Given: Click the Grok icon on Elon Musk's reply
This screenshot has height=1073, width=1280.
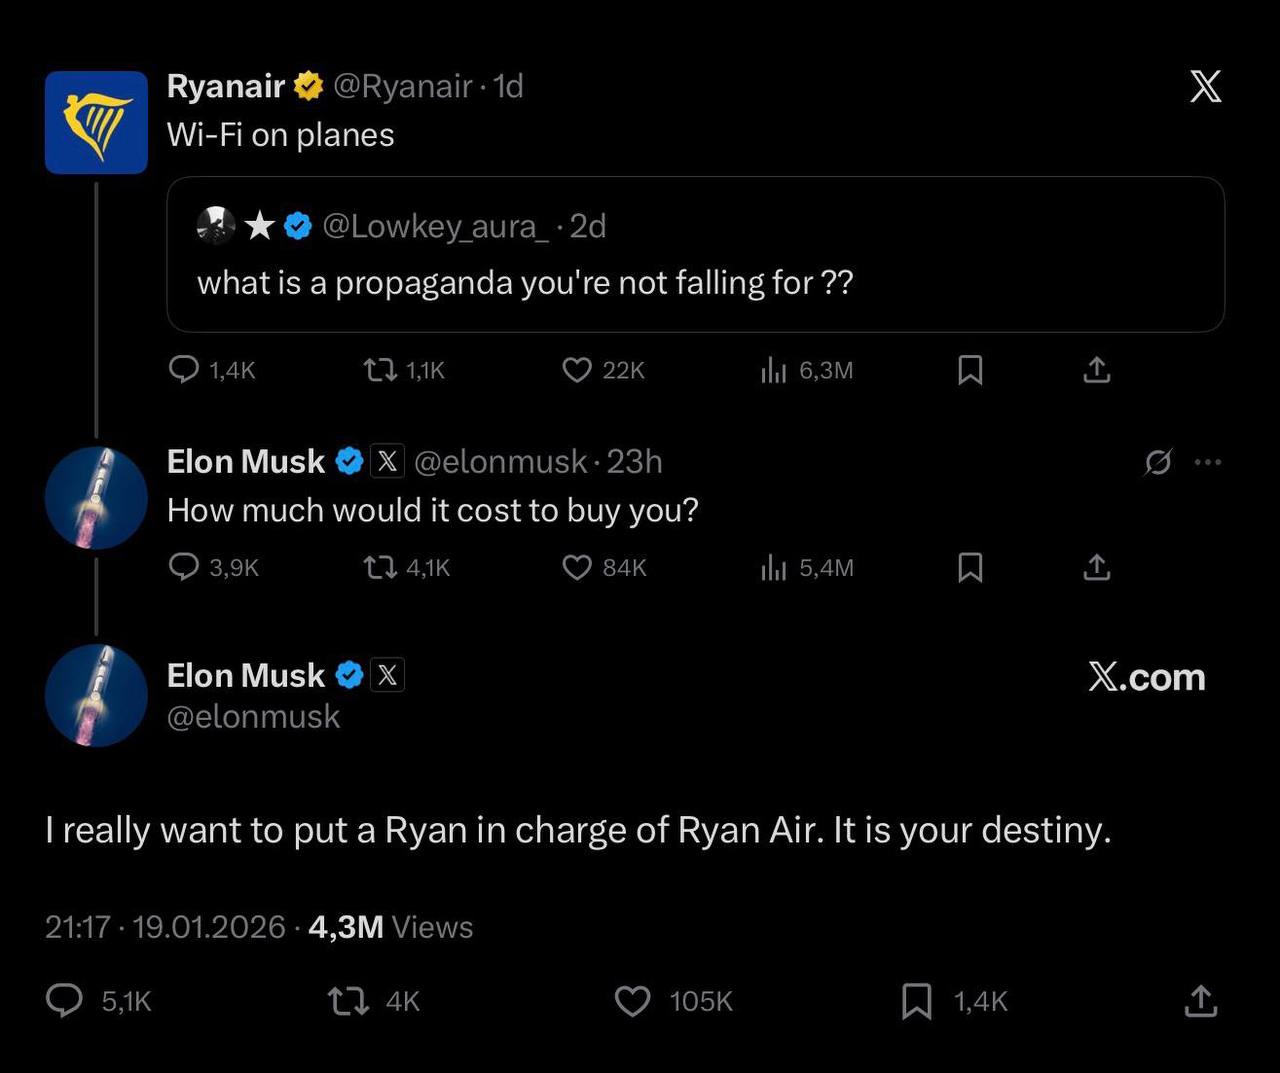Looking at the screenshot, I should (1158, 462).
